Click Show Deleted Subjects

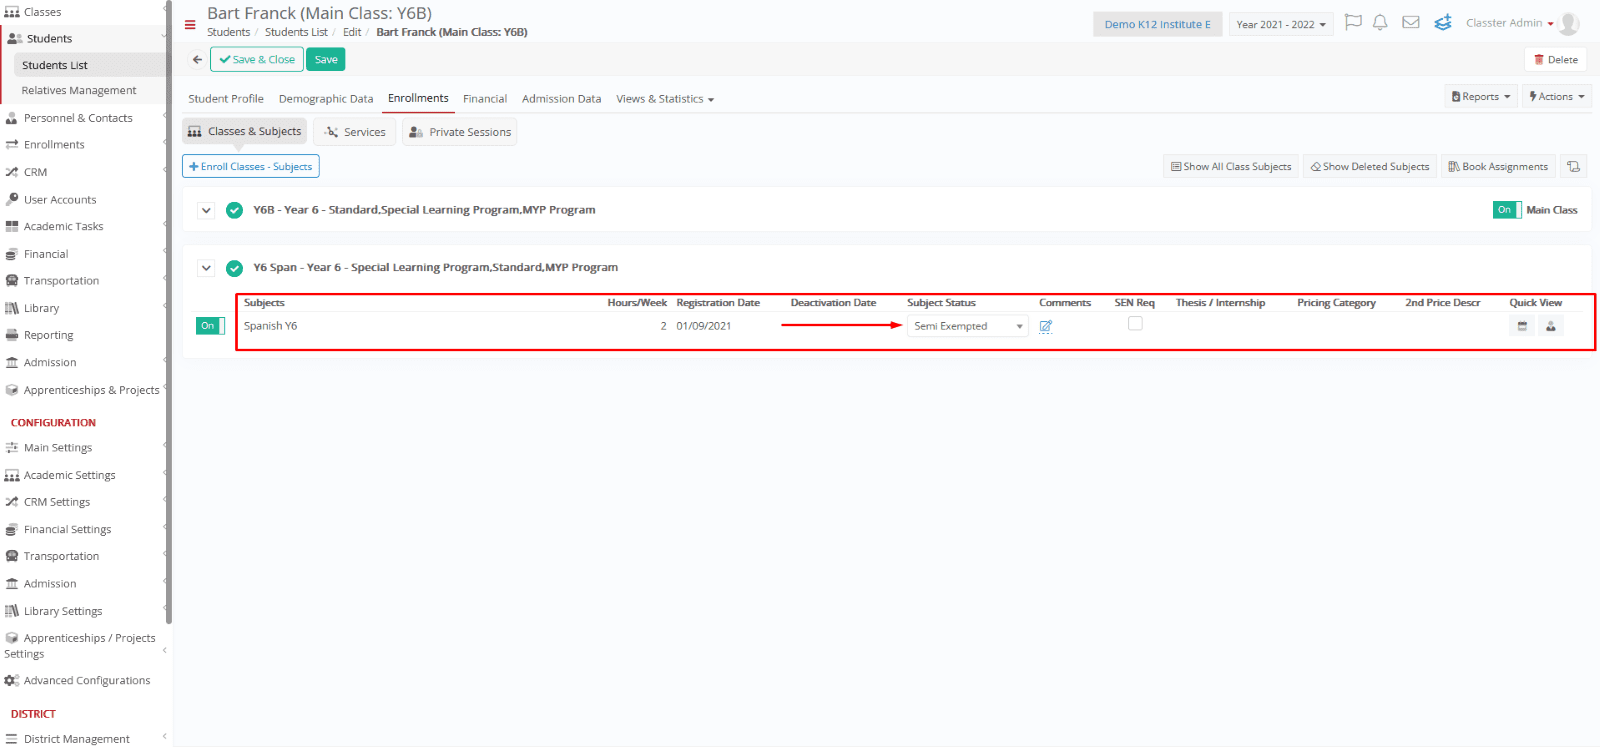1370,167
